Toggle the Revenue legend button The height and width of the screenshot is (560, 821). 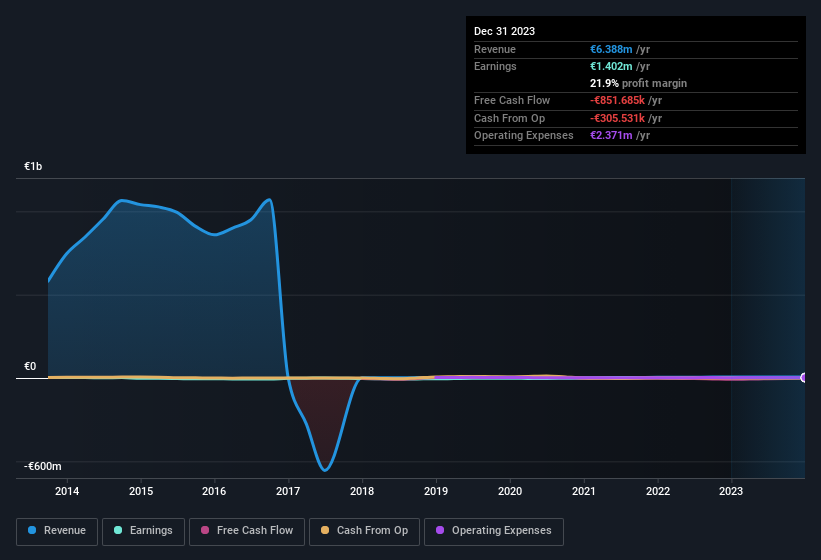point(57,531)
